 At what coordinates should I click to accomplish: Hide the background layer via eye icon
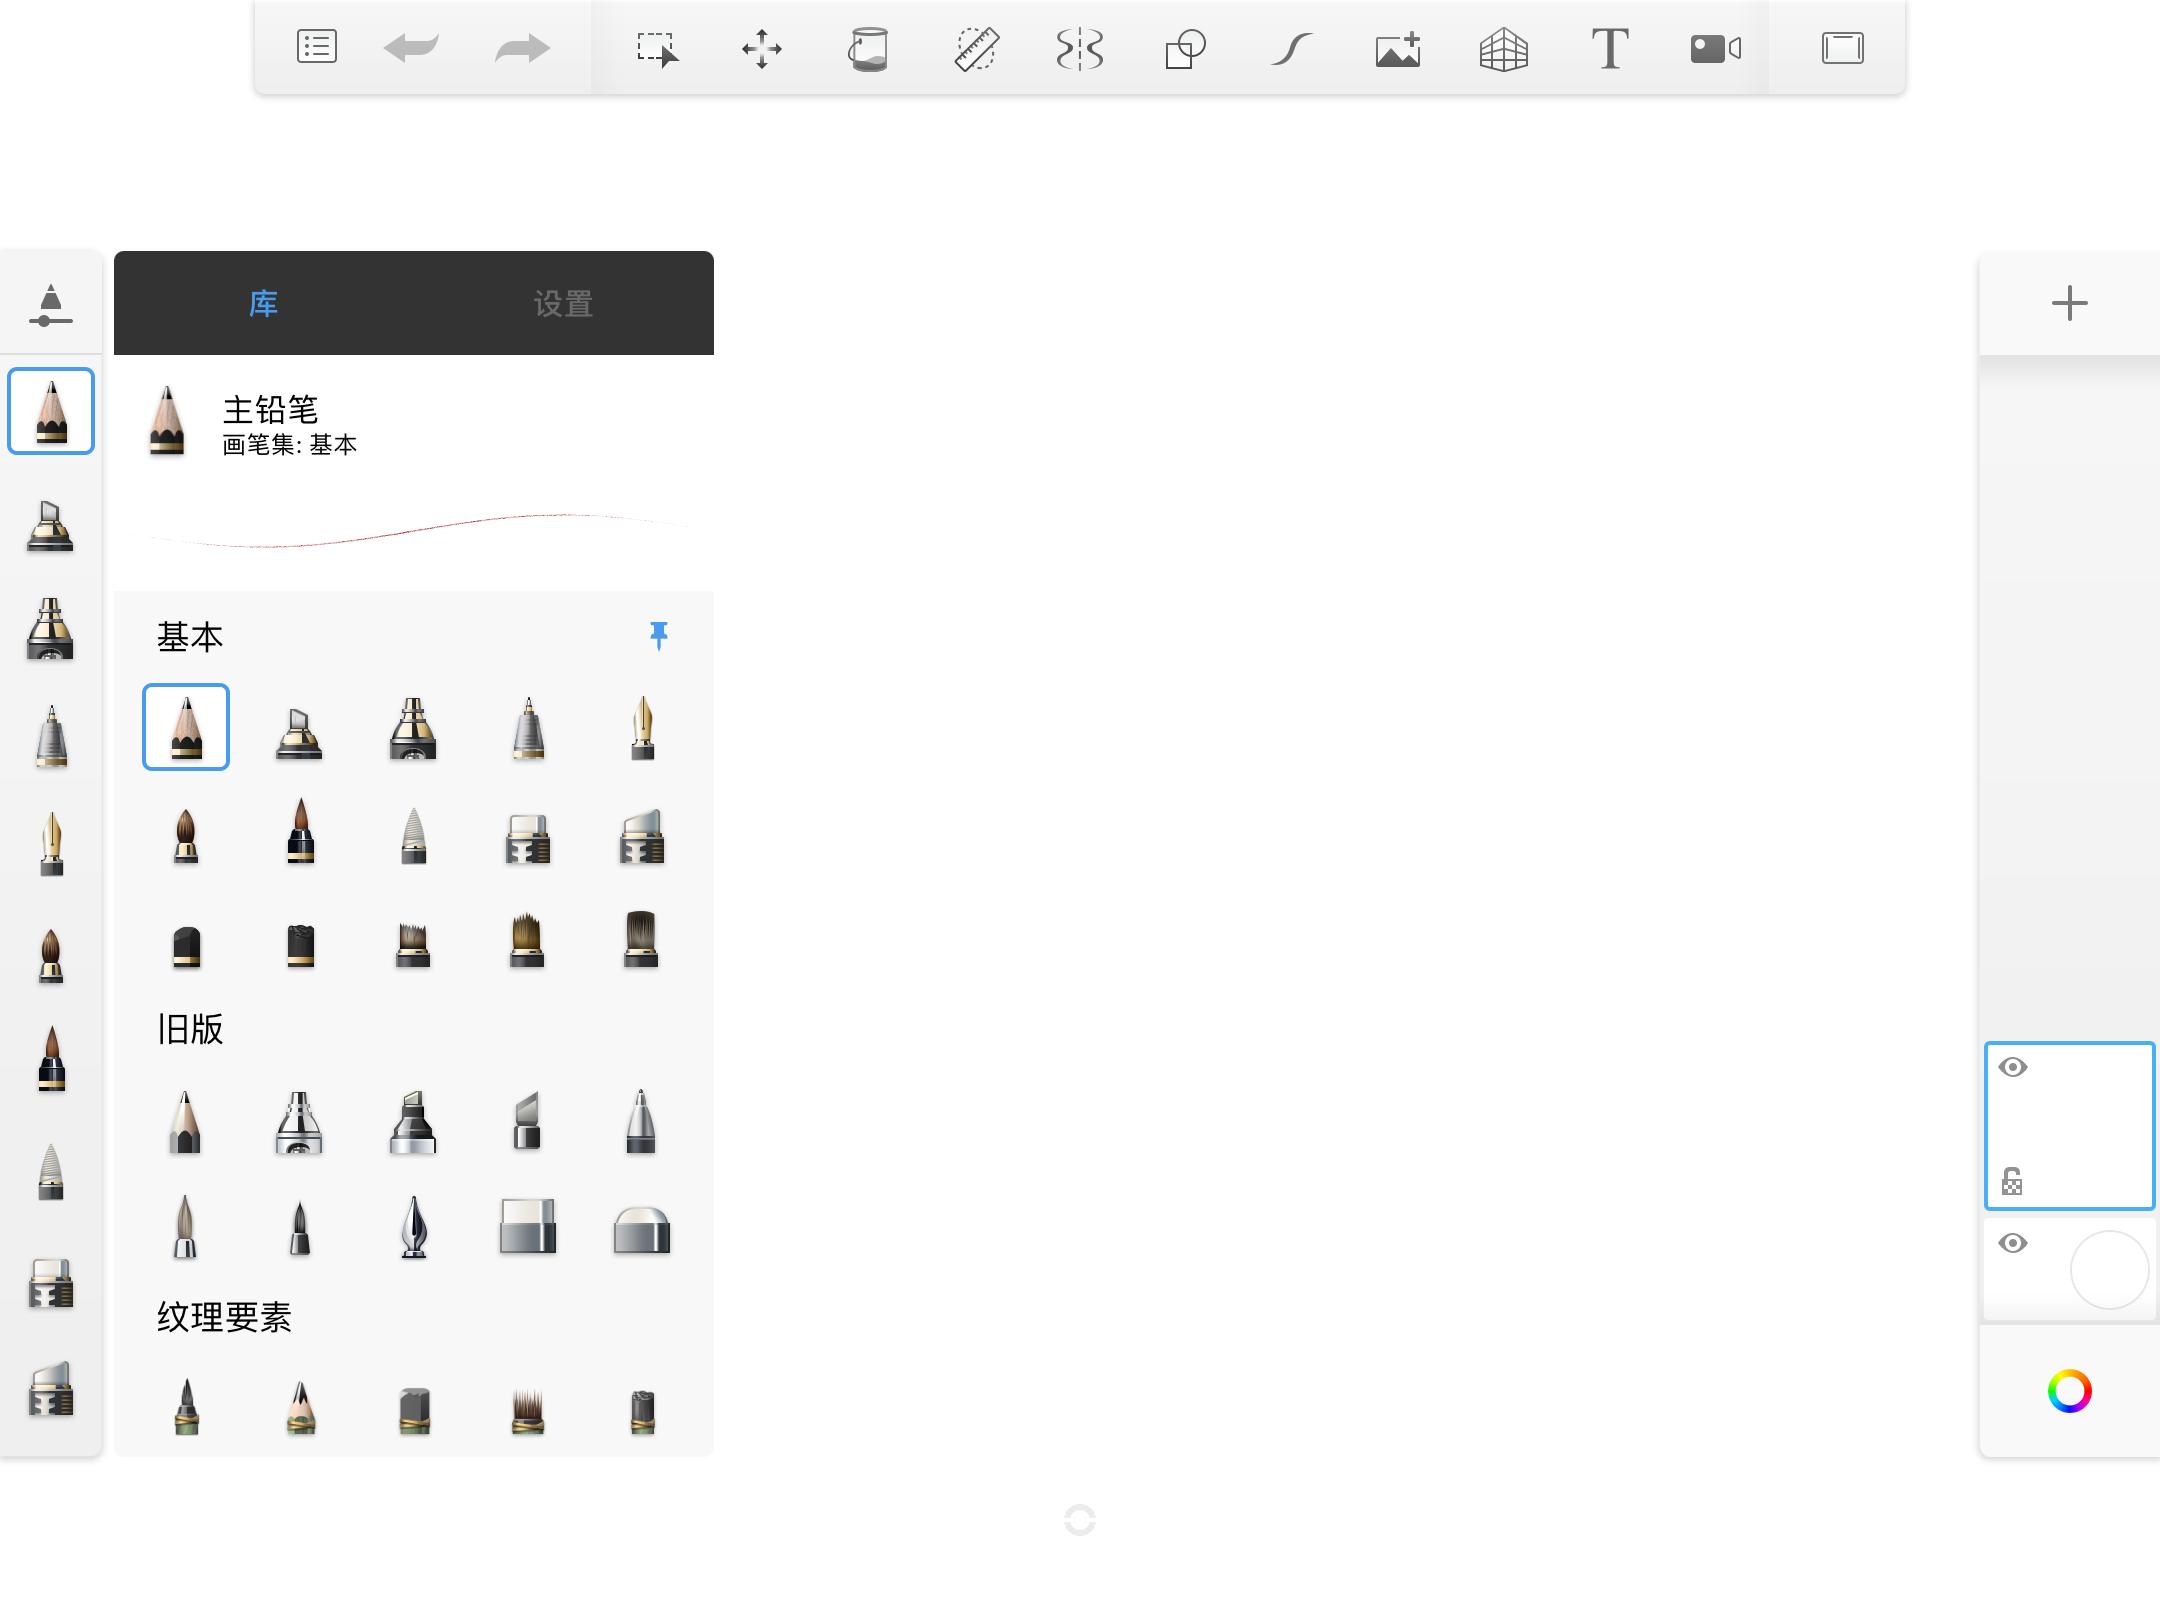(2013, 1243)
